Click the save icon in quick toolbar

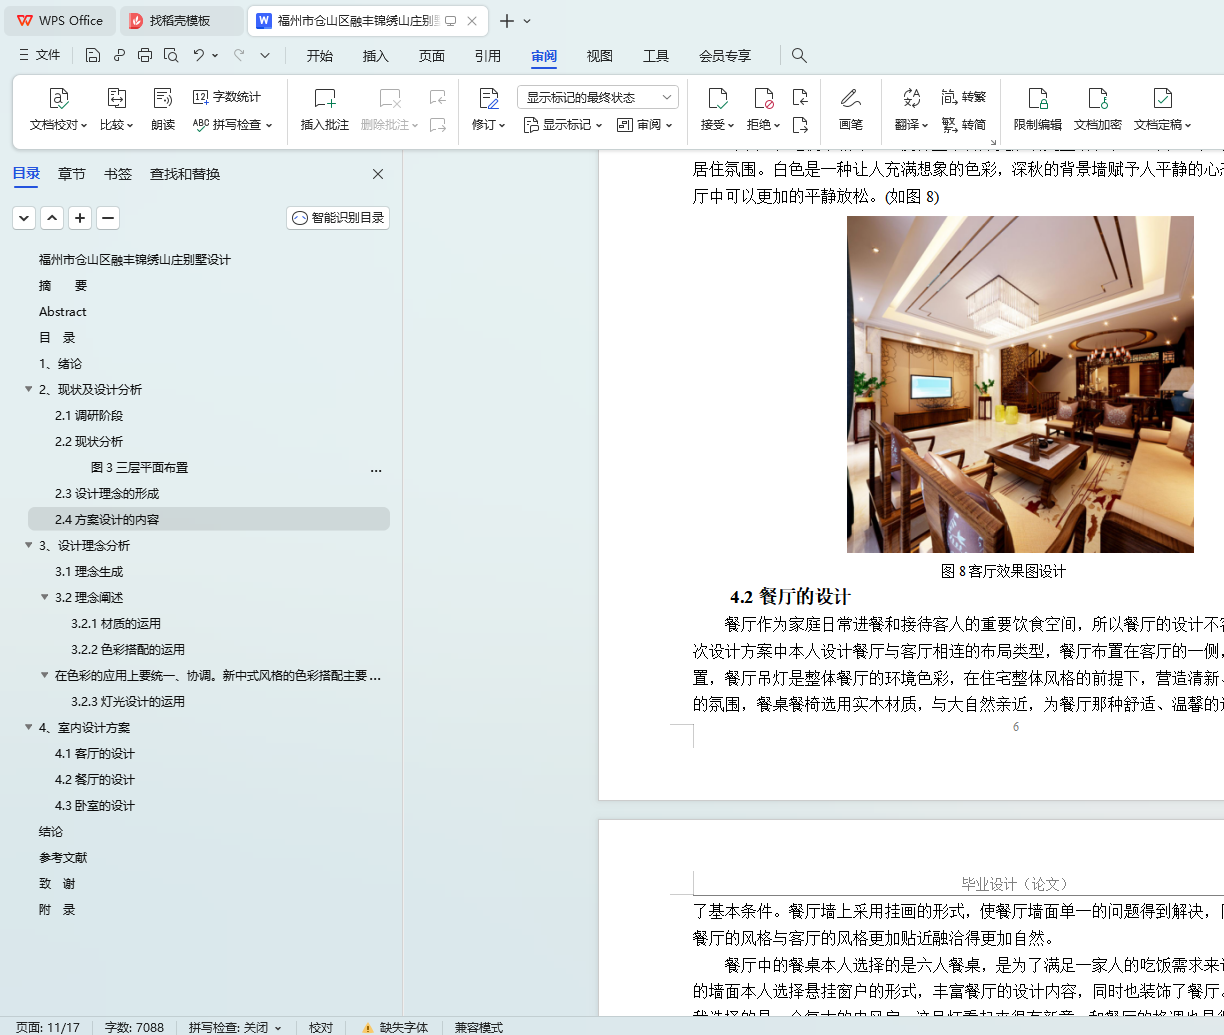[93, 55]
